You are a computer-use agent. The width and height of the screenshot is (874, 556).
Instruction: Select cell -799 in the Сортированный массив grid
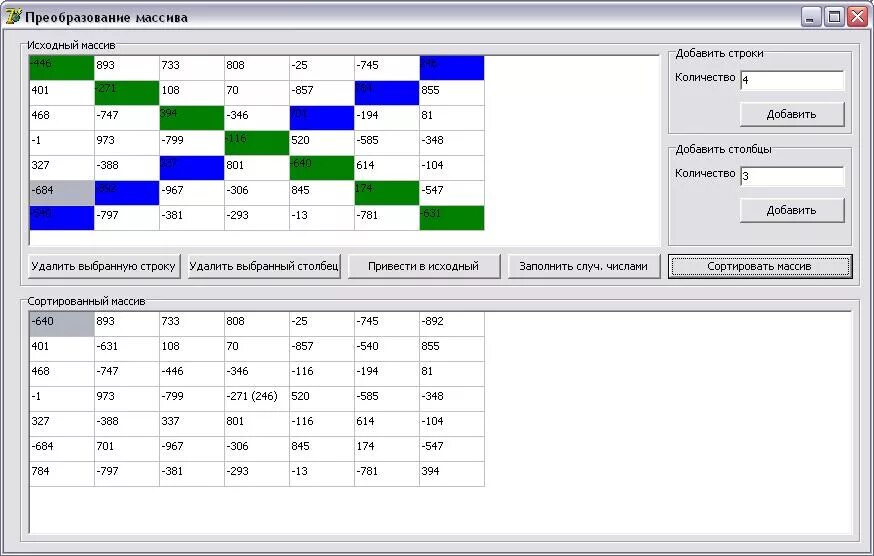tap(192, 399)
